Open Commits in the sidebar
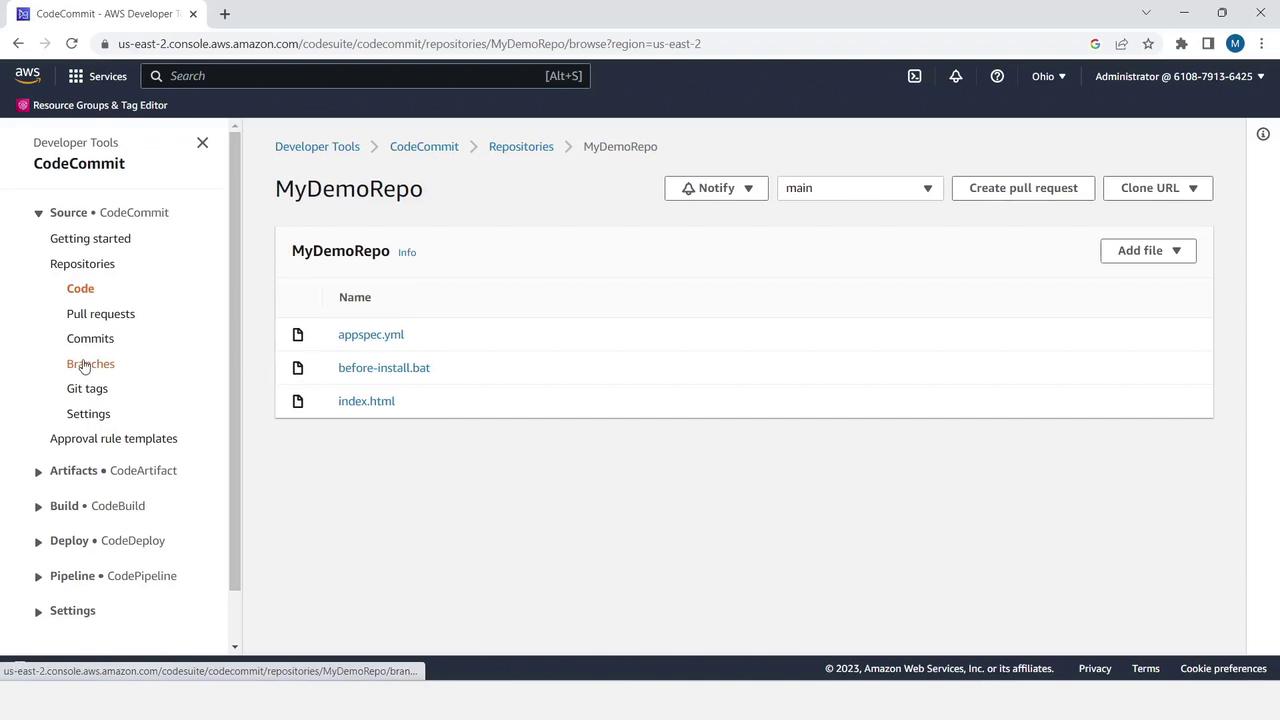The width and height of the screenshot is (1280, 720). coord(90,339)
